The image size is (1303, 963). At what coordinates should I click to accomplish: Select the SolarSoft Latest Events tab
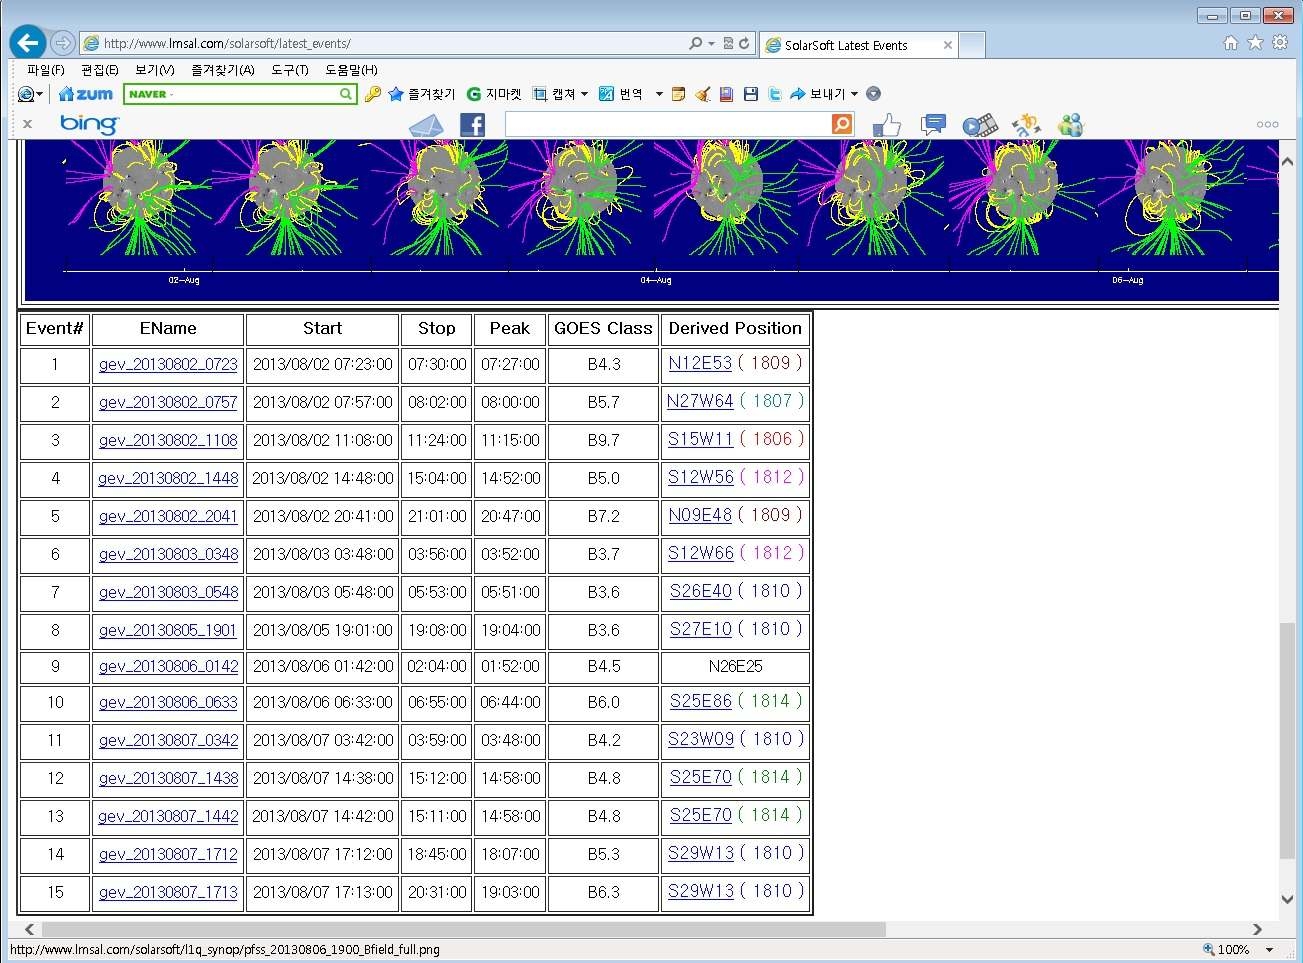click(846, 45)
